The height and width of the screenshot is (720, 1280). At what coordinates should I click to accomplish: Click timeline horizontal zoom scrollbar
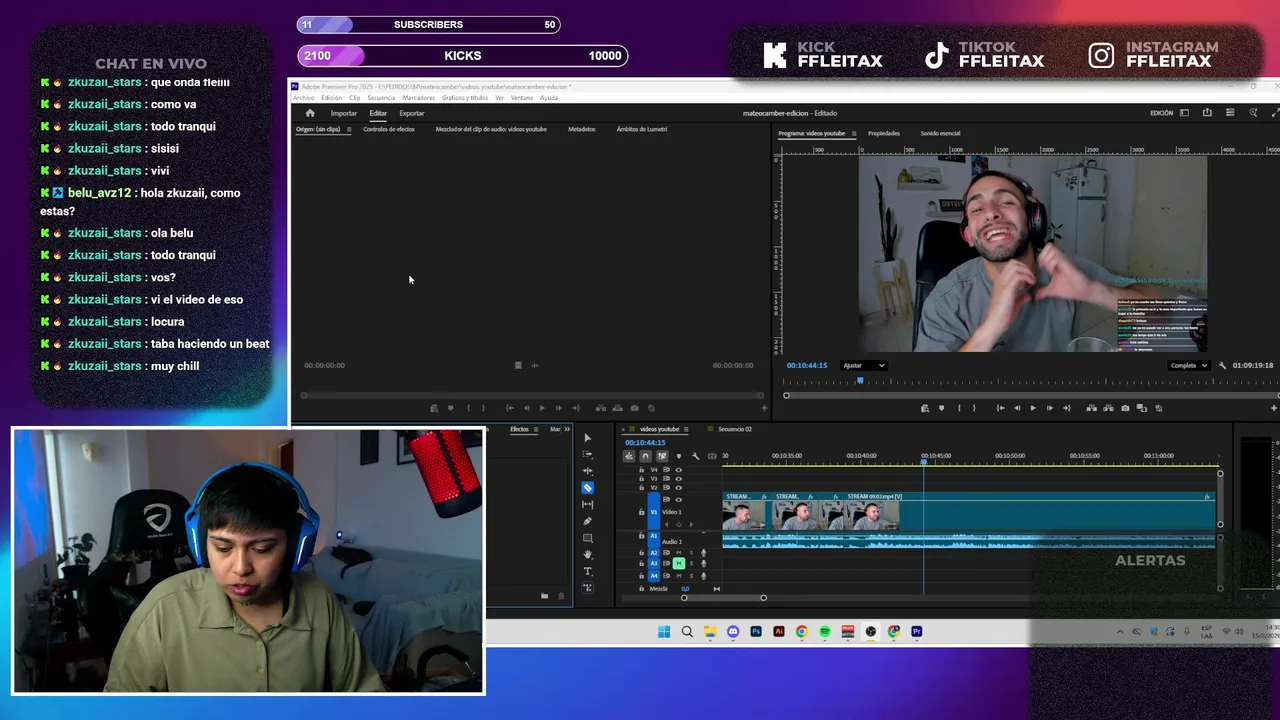[x=723, y=598]
